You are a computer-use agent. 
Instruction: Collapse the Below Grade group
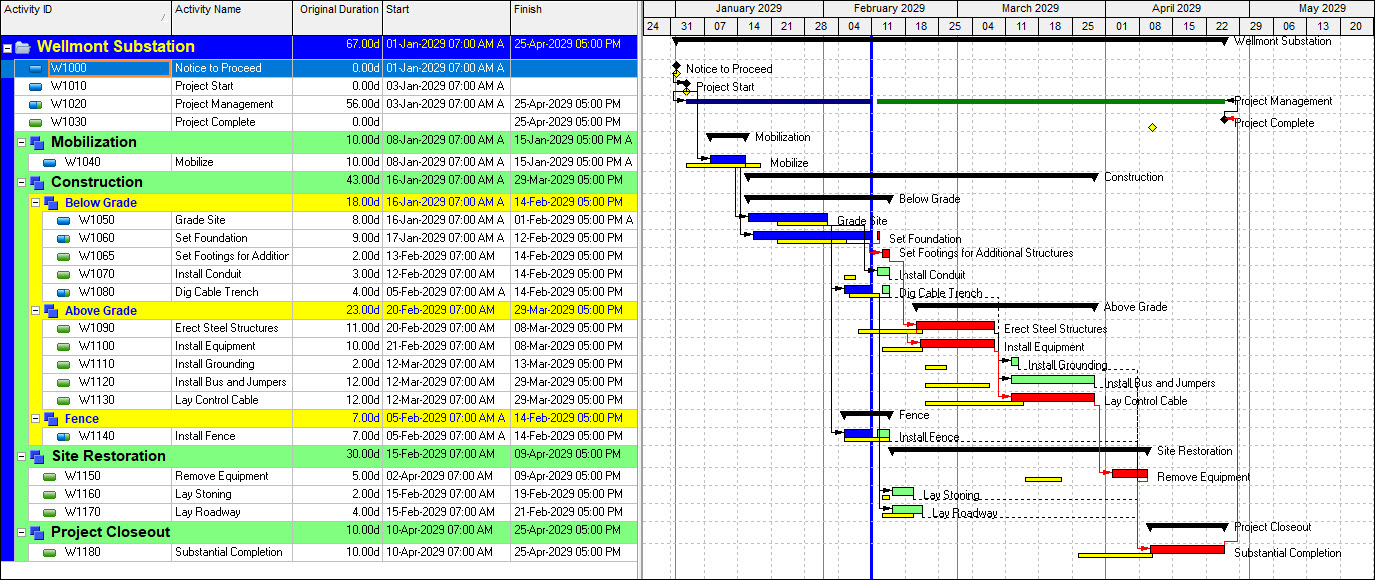(35, 203)
